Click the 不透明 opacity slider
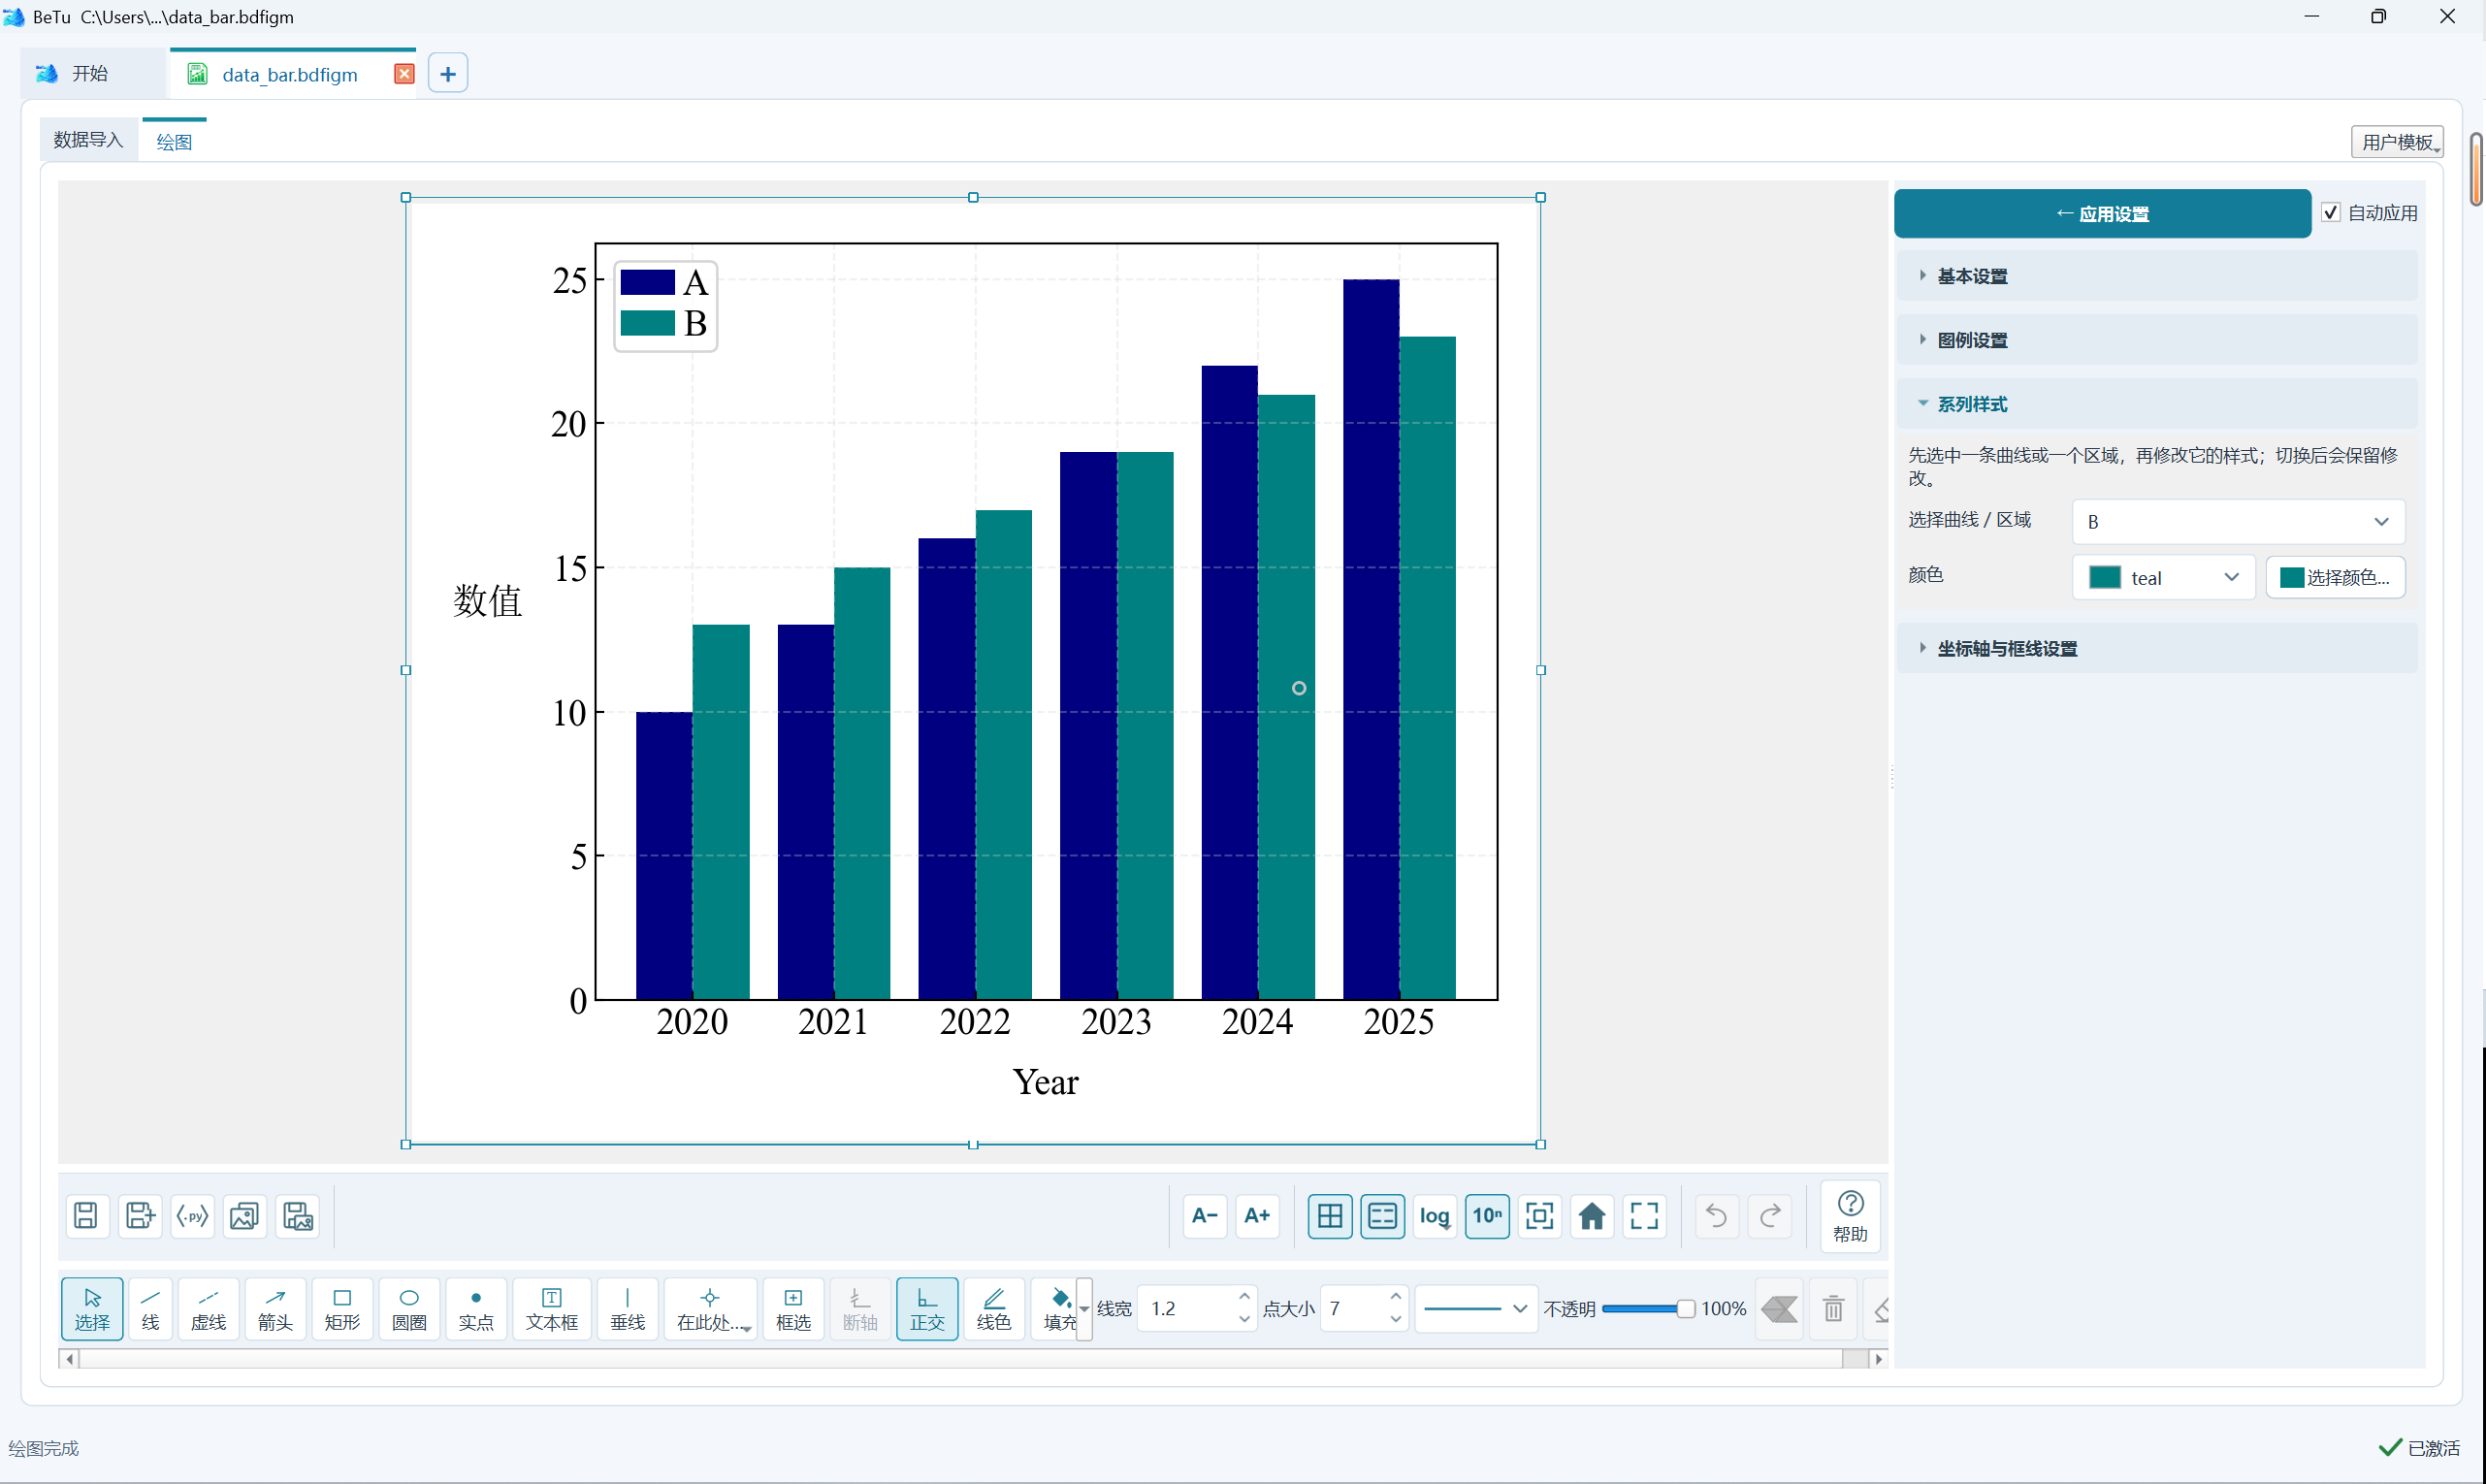 [x=1647, y=1308]
